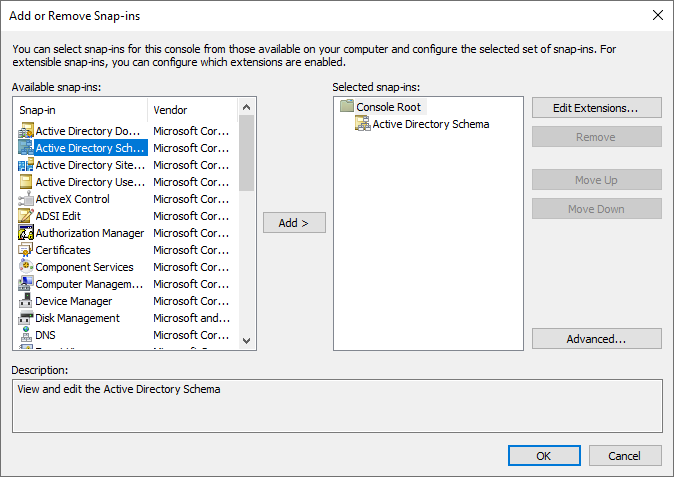674x477 pixels.
Task: Click the Disk Management icon
Action: tap(26, 318)
